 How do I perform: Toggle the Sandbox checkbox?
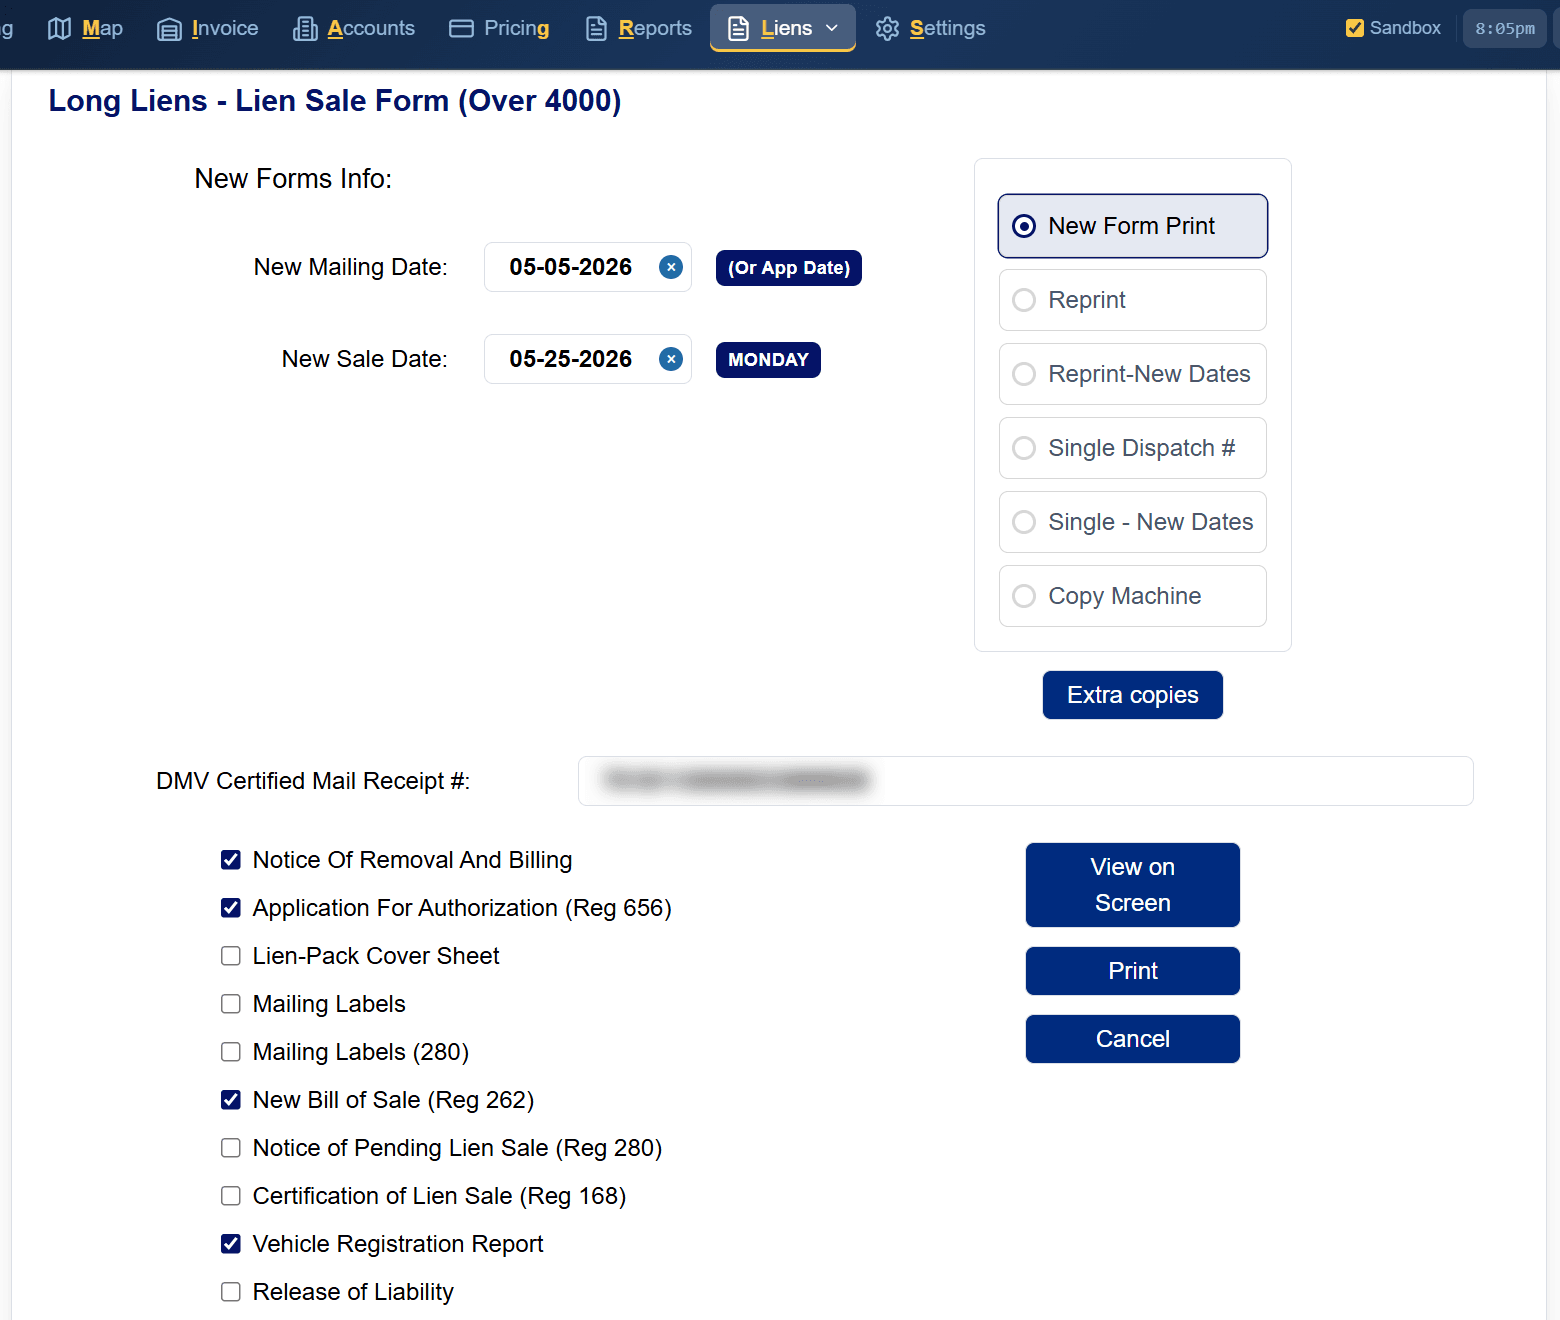(x=1355, y=28)
